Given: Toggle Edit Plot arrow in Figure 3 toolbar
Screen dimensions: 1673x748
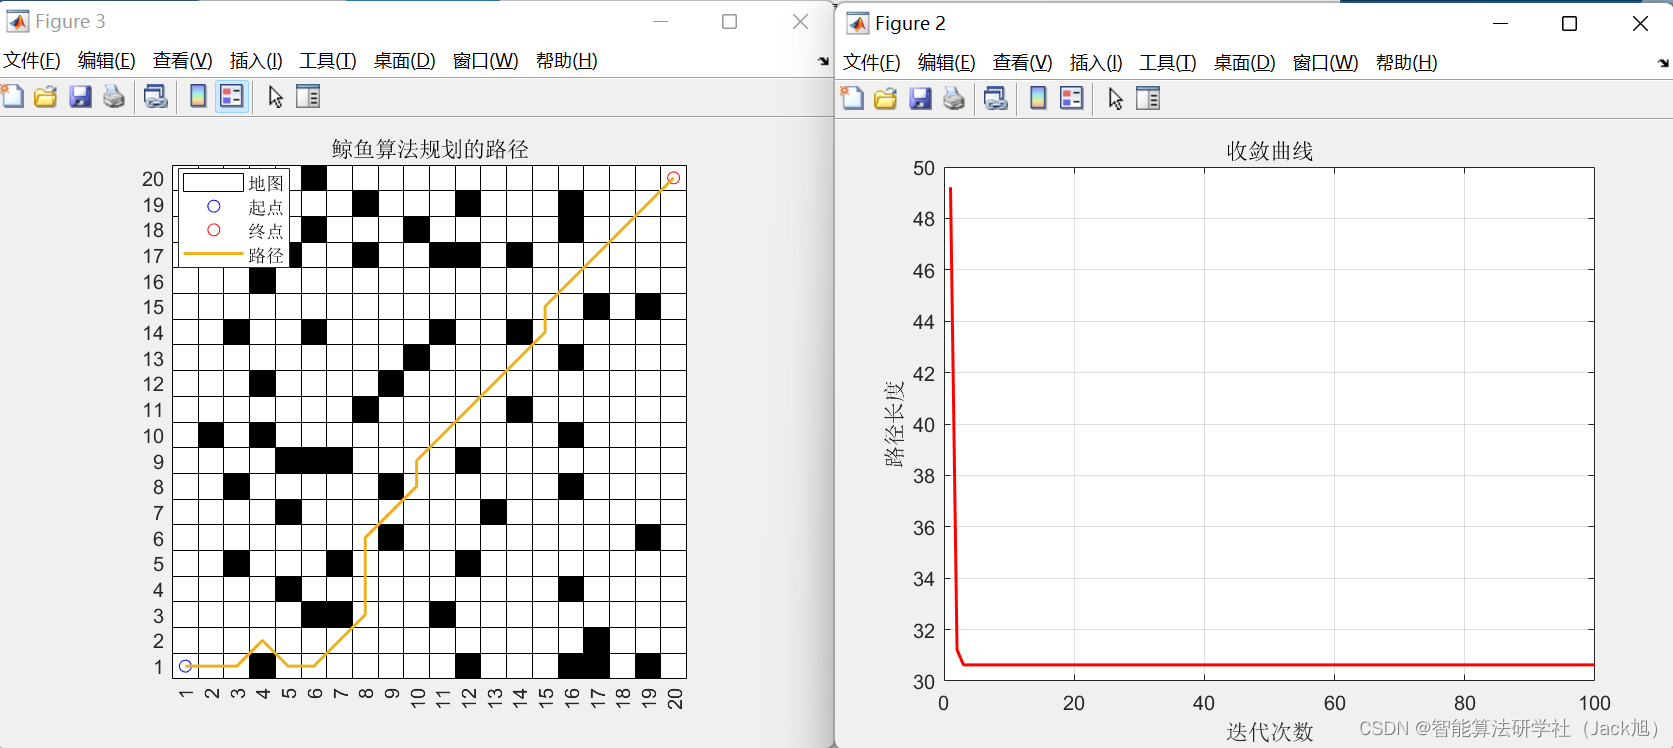Looking at the screenshot, I should click(x=276, y=97).
